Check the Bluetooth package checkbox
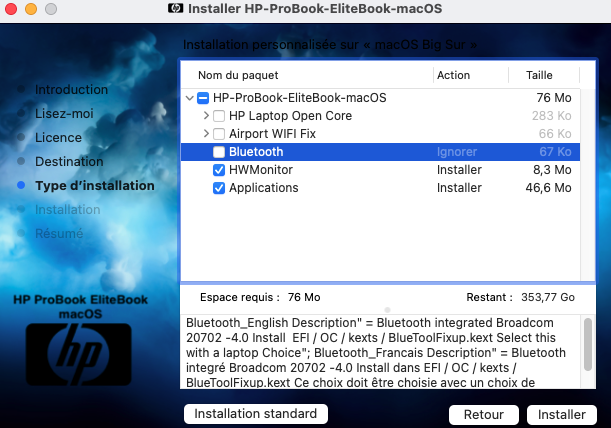611x428 pixels. pyautogui.click(x=219, y=152)
